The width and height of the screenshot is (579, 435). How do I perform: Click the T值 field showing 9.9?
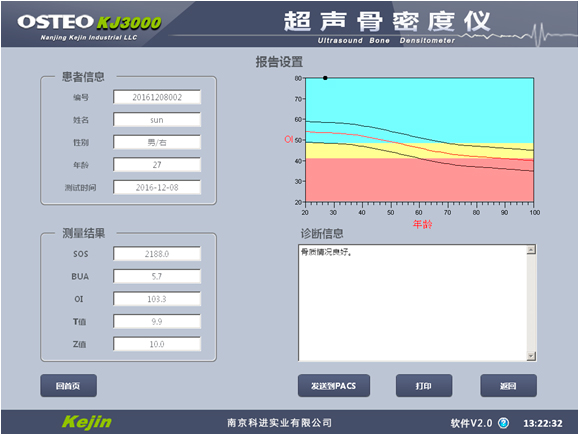(x=157, y=321)
